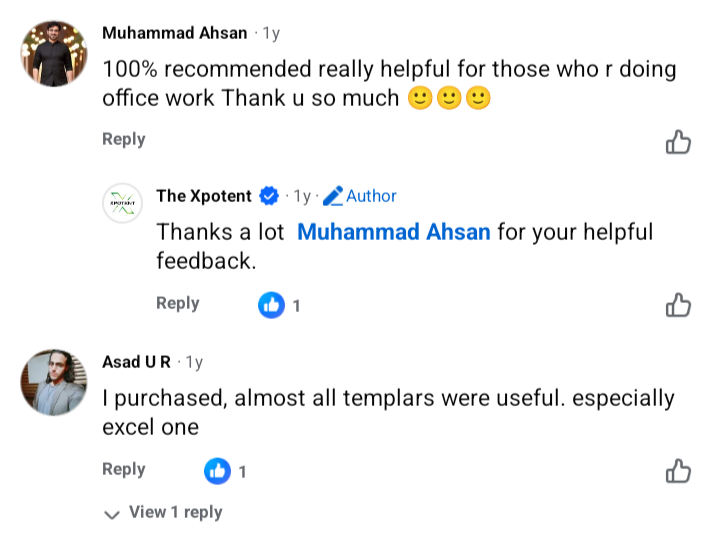Click the blue Author label
The width and height of the screenshot is (720, 539).
pyautogui.click(x=371, y=196)
